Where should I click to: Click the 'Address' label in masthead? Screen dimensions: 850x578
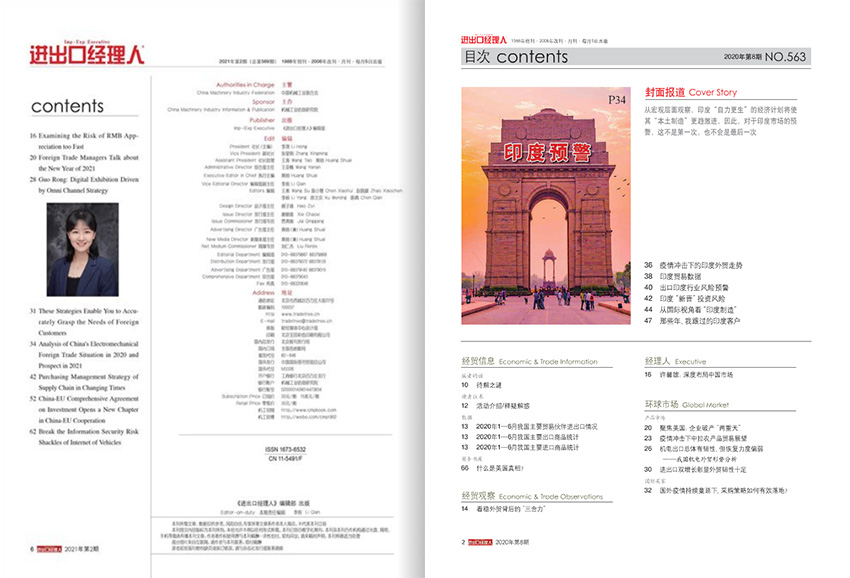pos(263,293)
